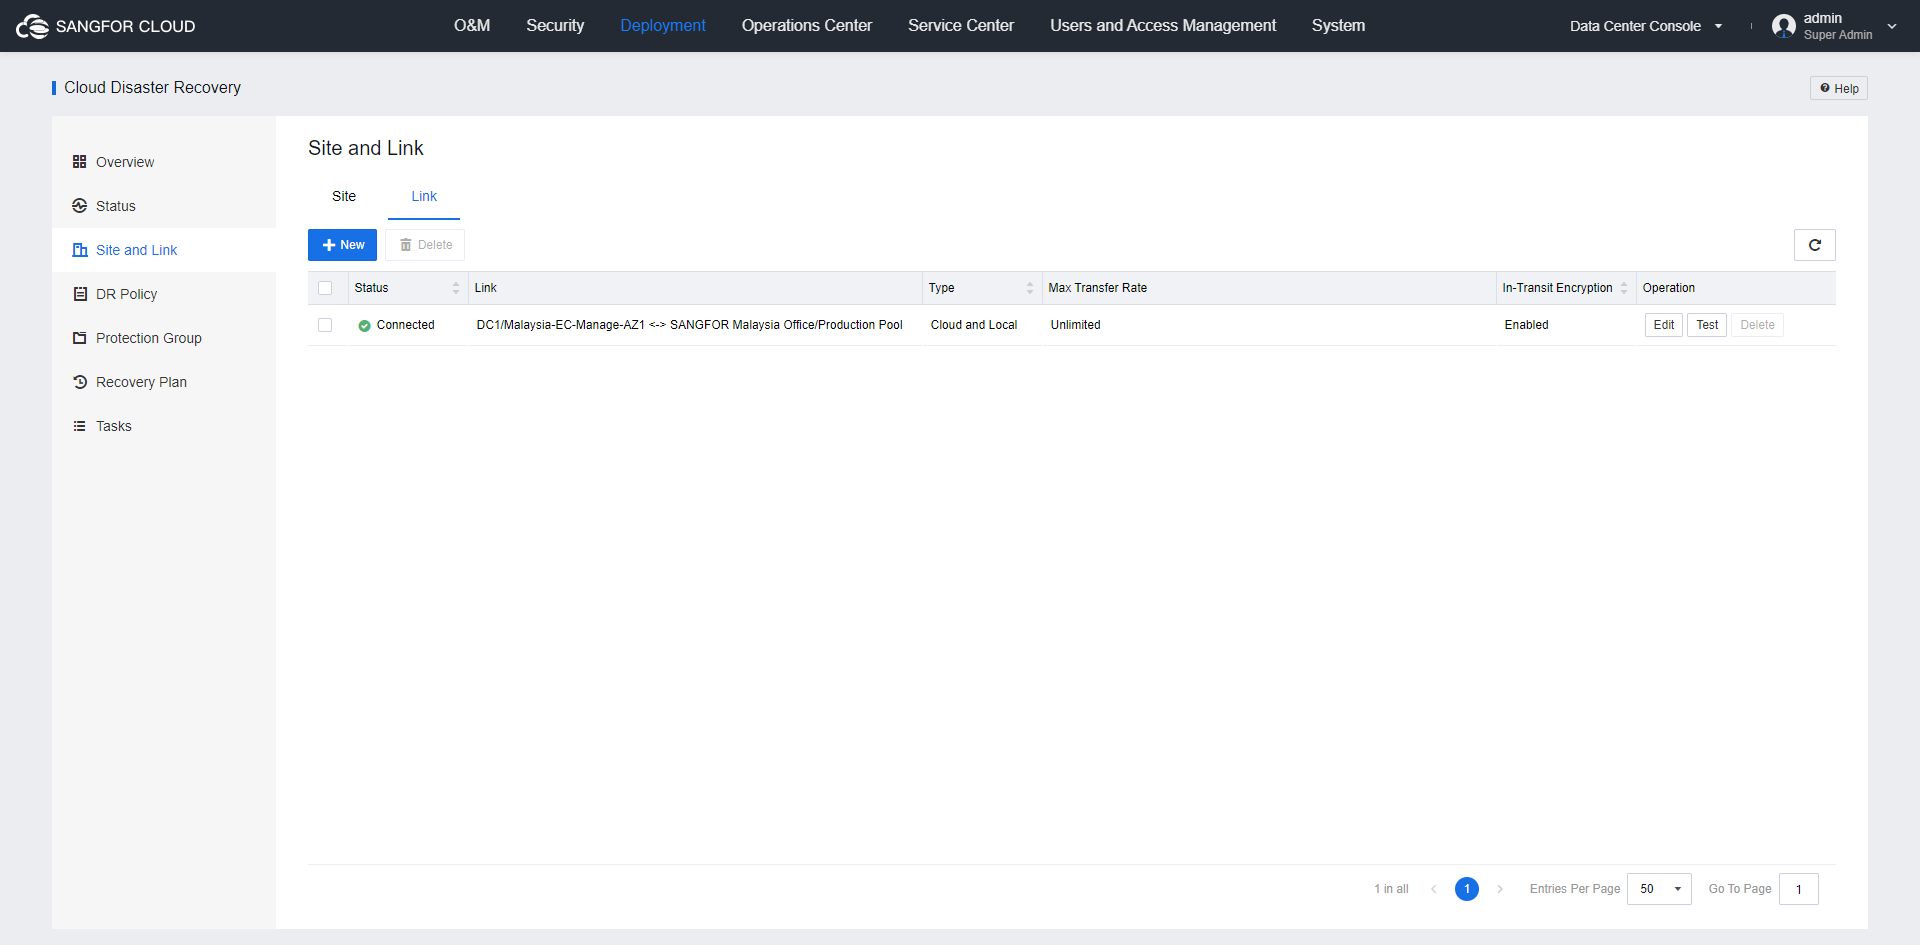The image size is (1920, 945).
Task: Switch to the Site tab
Action: pos(344,196)
